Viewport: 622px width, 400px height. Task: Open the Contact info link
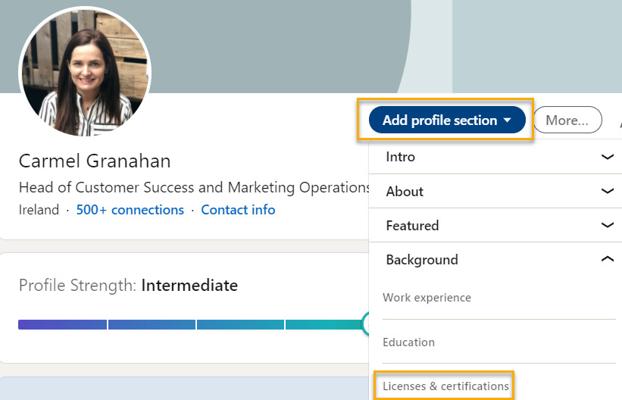click(238, 210)
